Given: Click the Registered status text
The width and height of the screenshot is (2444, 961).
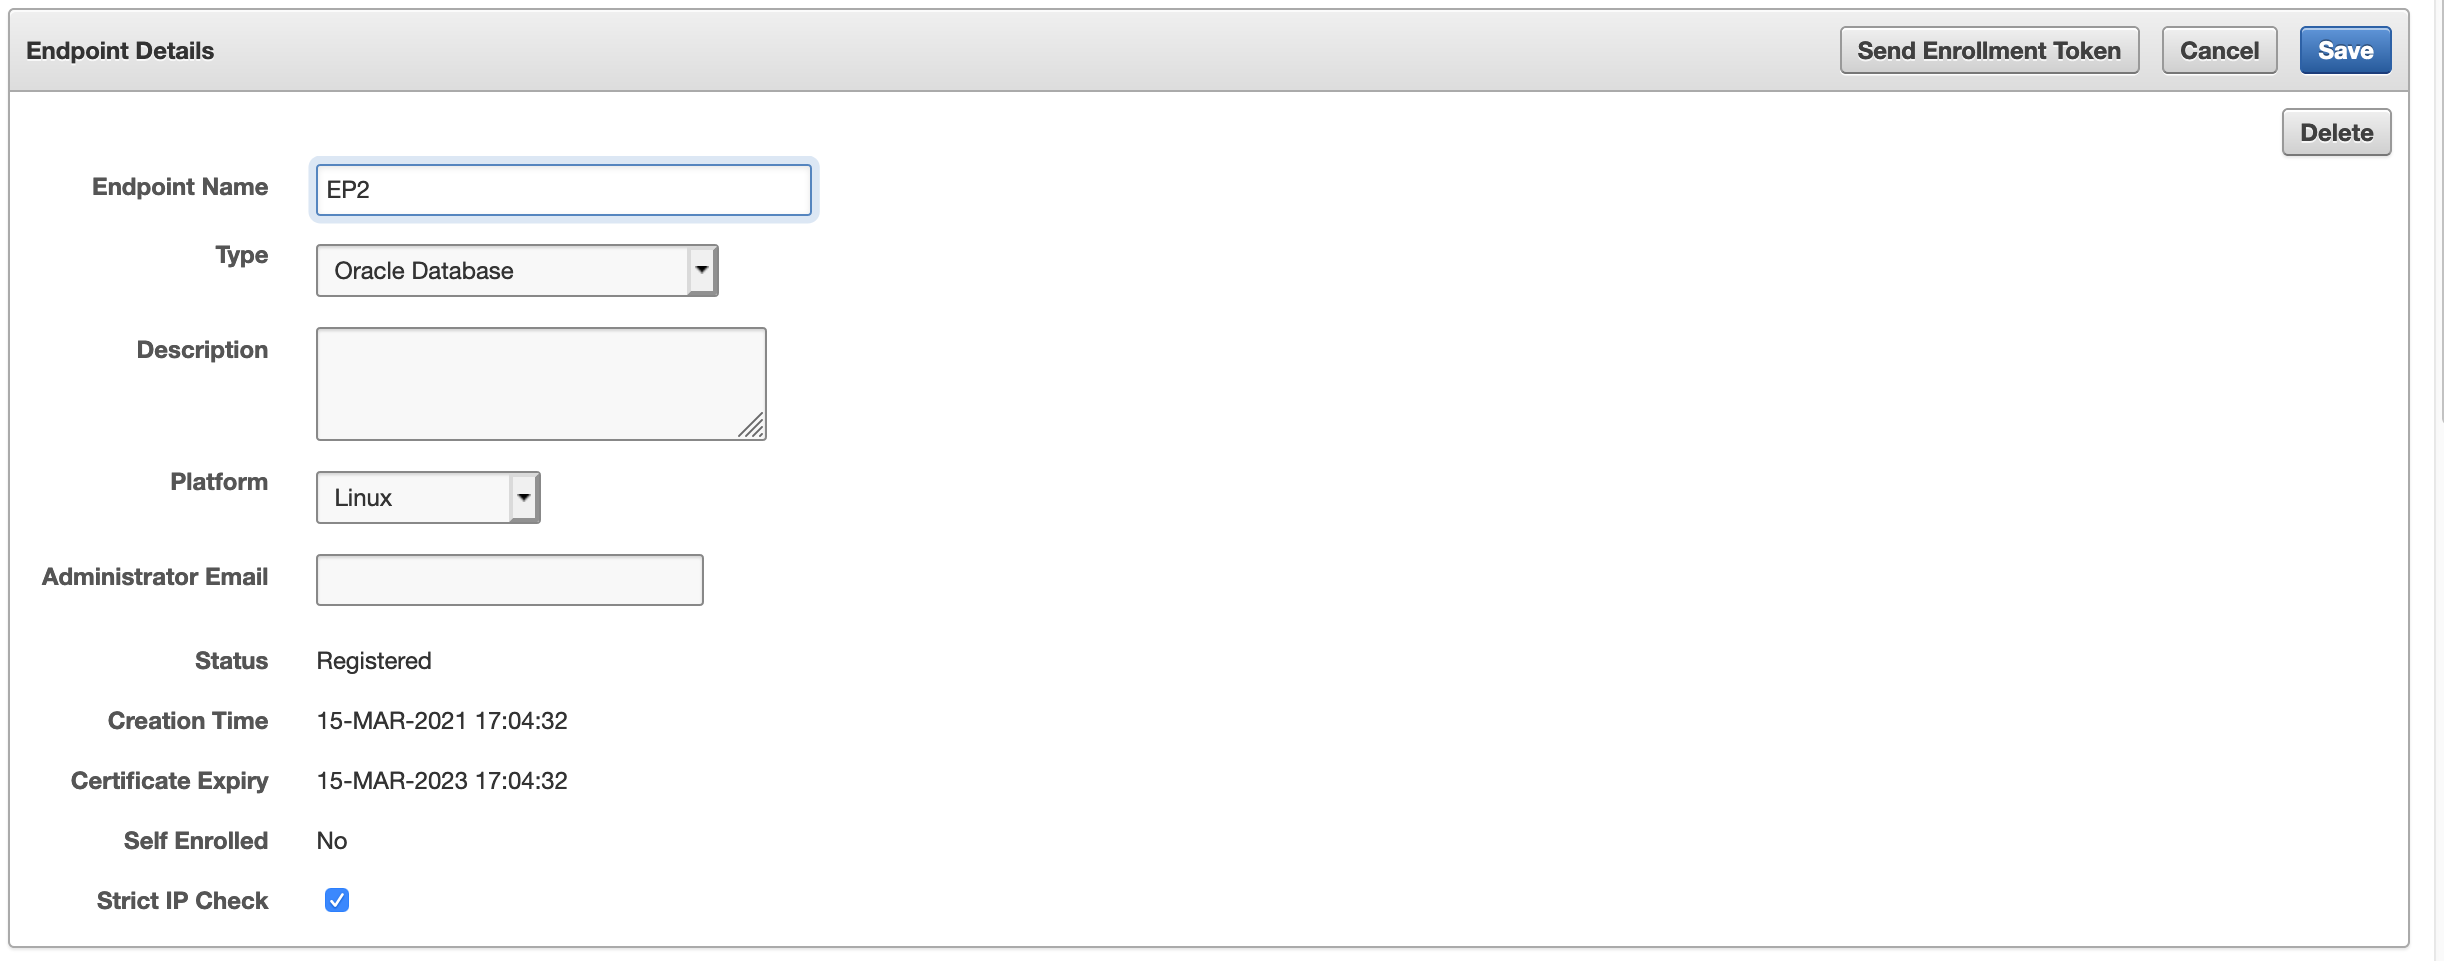Looking at the screenshot, I should coord(373,660).
